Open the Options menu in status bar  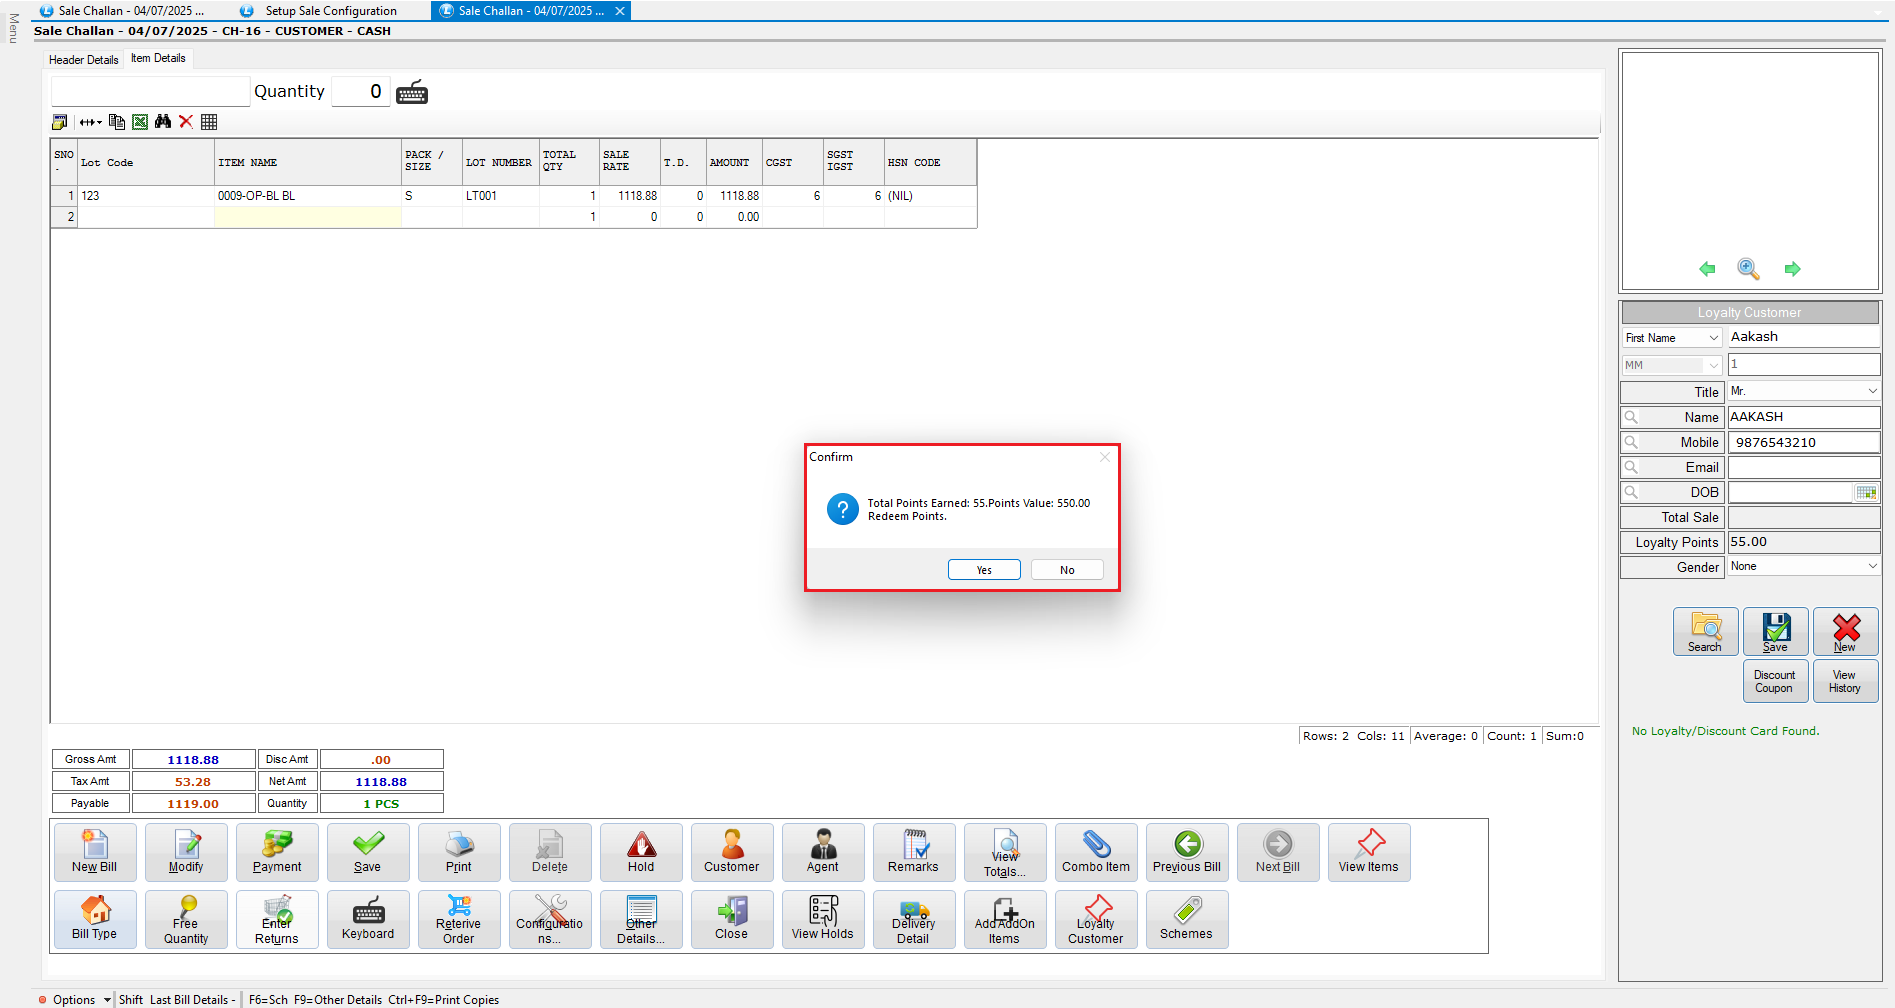point(74,999)
